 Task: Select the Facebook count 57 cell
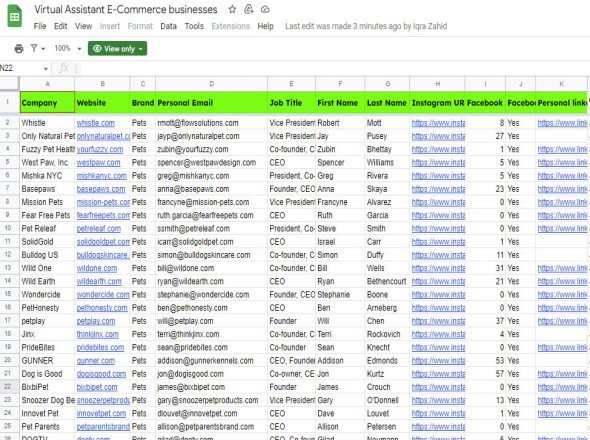(x=485, y=374)
